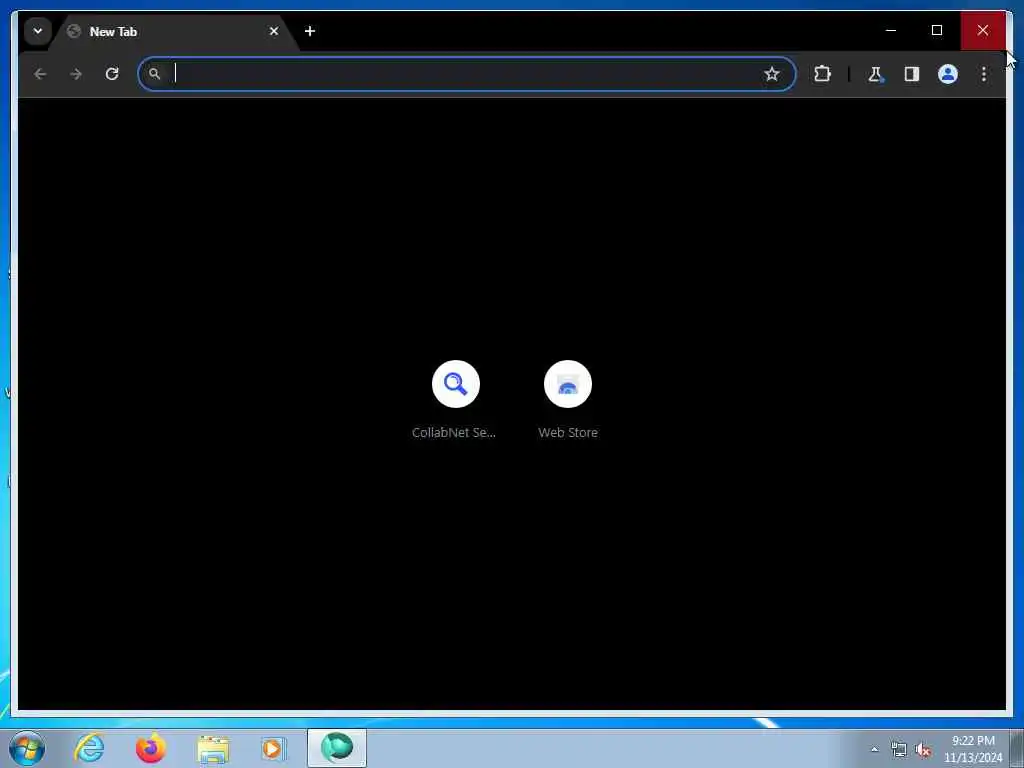Open the profile avatar menu
Image resolution: width=1024 pixels, height=768 pixels.
click(x=948, y=74)
